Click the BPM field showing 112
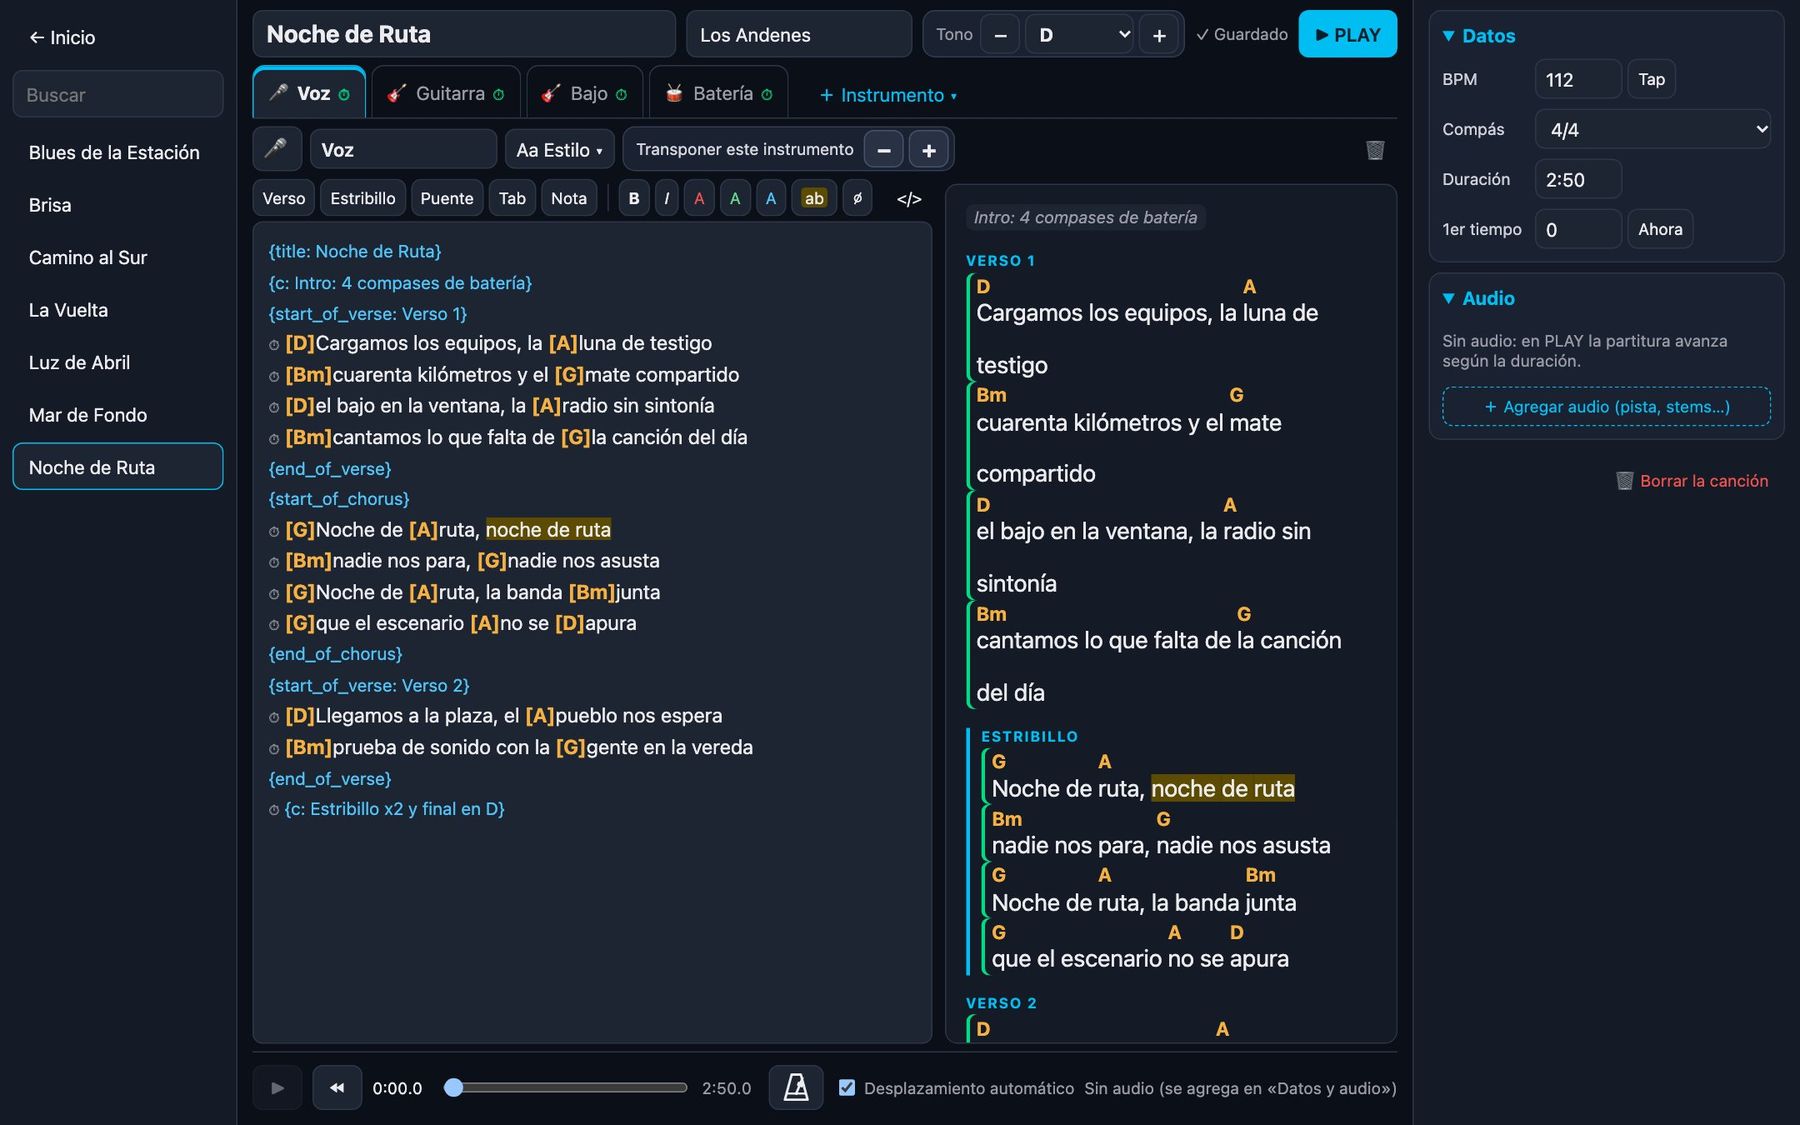The height and width of the screenshot is (1125, 1800). click(x=1578, y=79)
